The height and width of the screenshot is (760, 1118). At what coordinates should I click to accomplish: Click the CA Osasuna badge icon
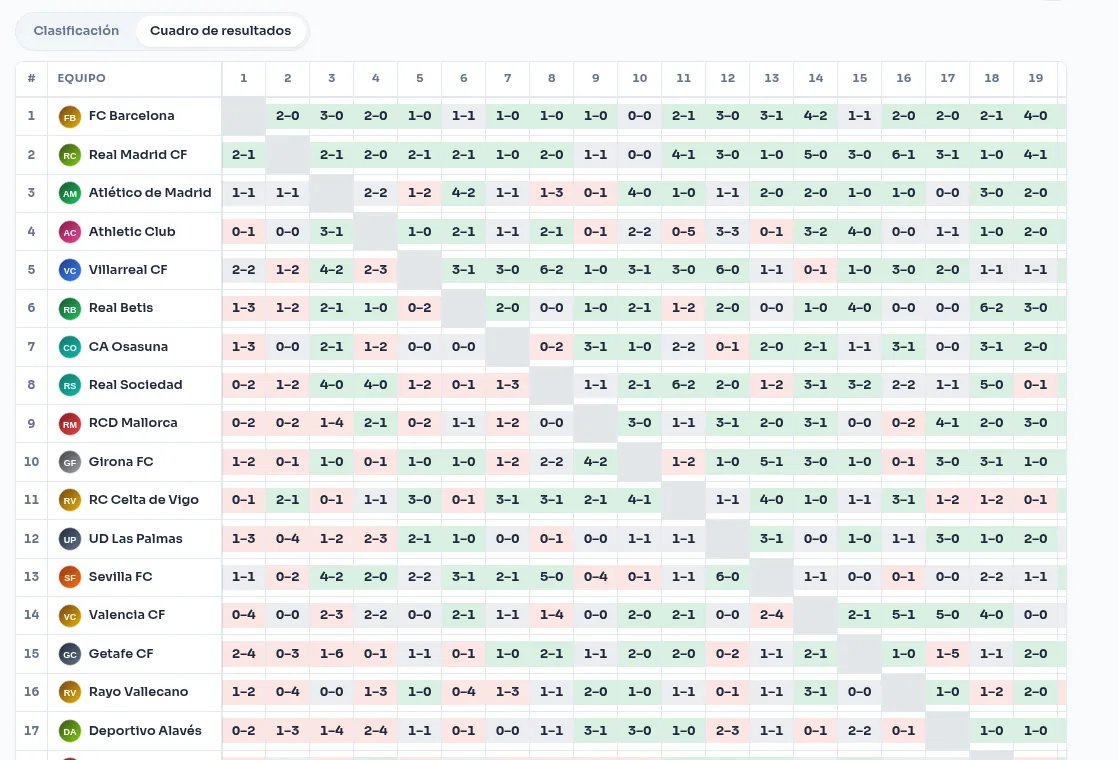click(x=70, y=347)
